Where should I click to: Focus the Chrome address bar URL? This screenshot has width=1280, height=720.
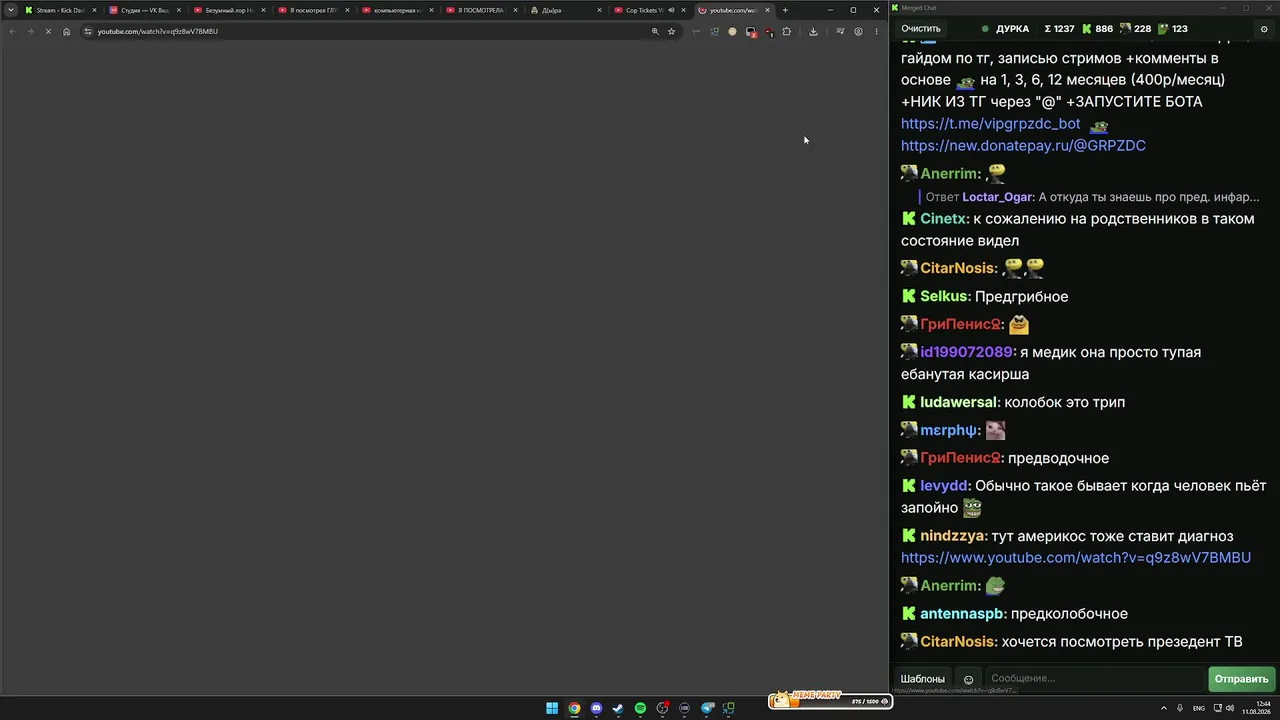pyautogui.click(x=158, y=31)
